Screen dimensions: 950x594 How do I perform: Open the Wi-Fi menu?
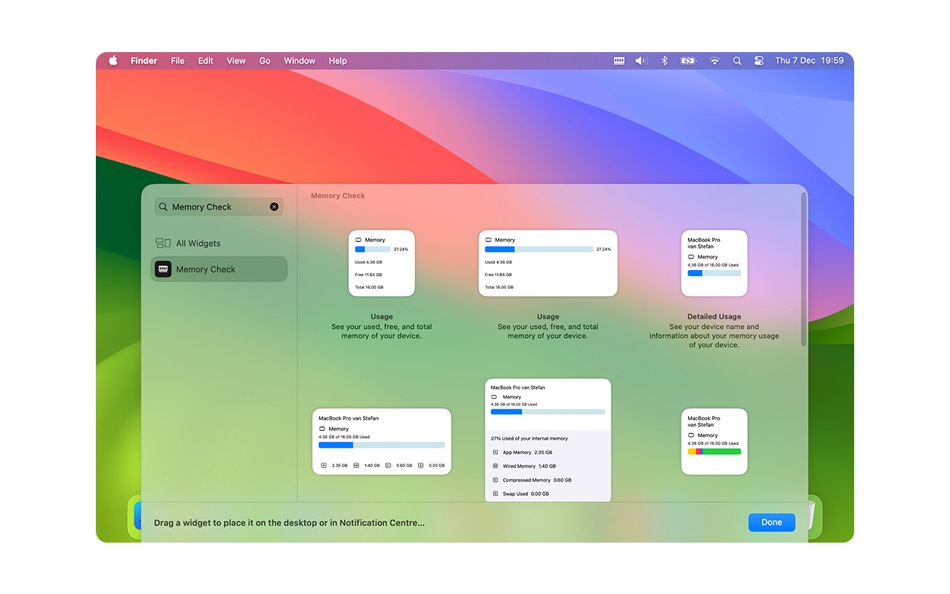click(714, 61)
